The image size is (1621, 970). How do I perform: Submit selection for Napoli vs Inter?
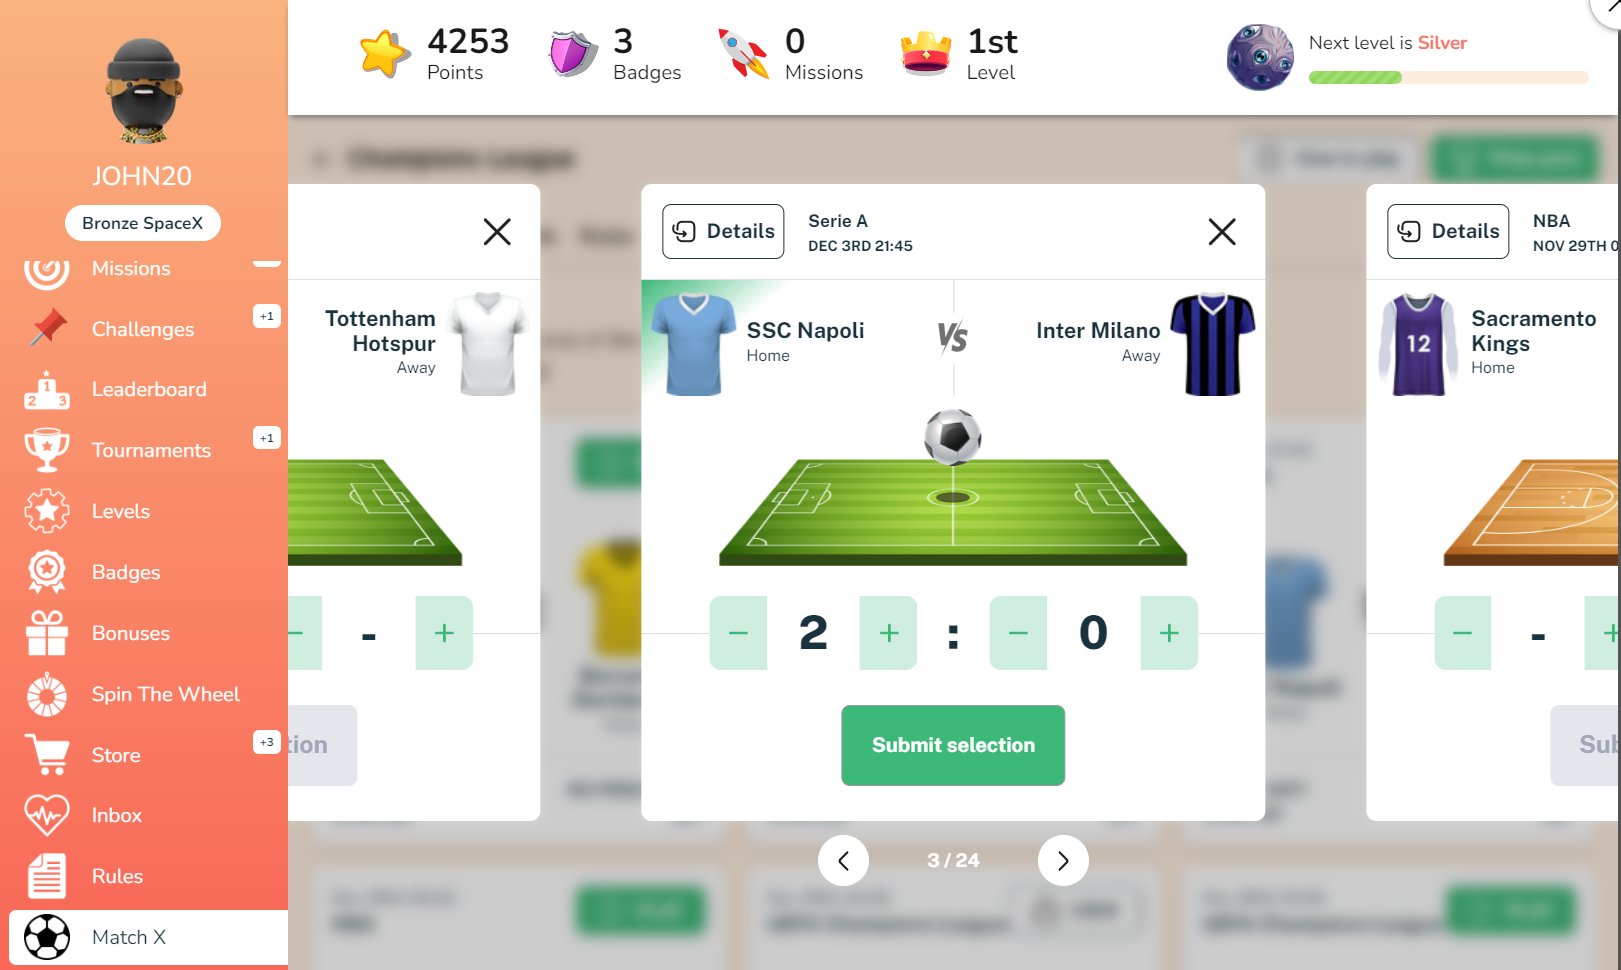click(953, 745)
